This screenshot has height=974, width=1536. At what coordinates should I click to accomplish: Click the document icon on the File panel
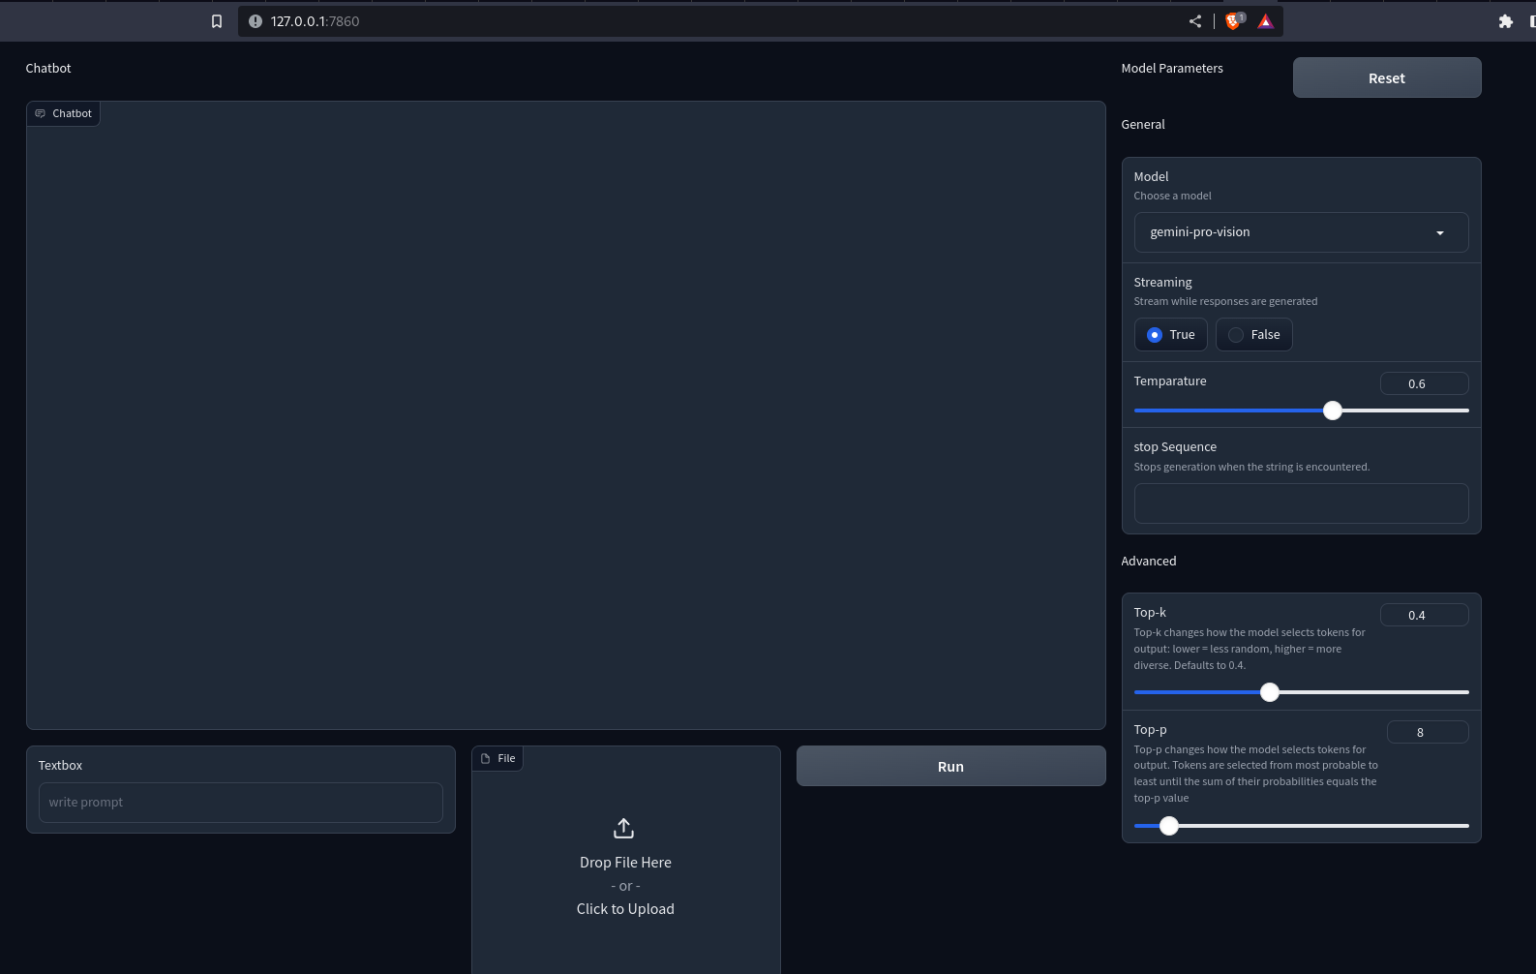tap(486, 758)
